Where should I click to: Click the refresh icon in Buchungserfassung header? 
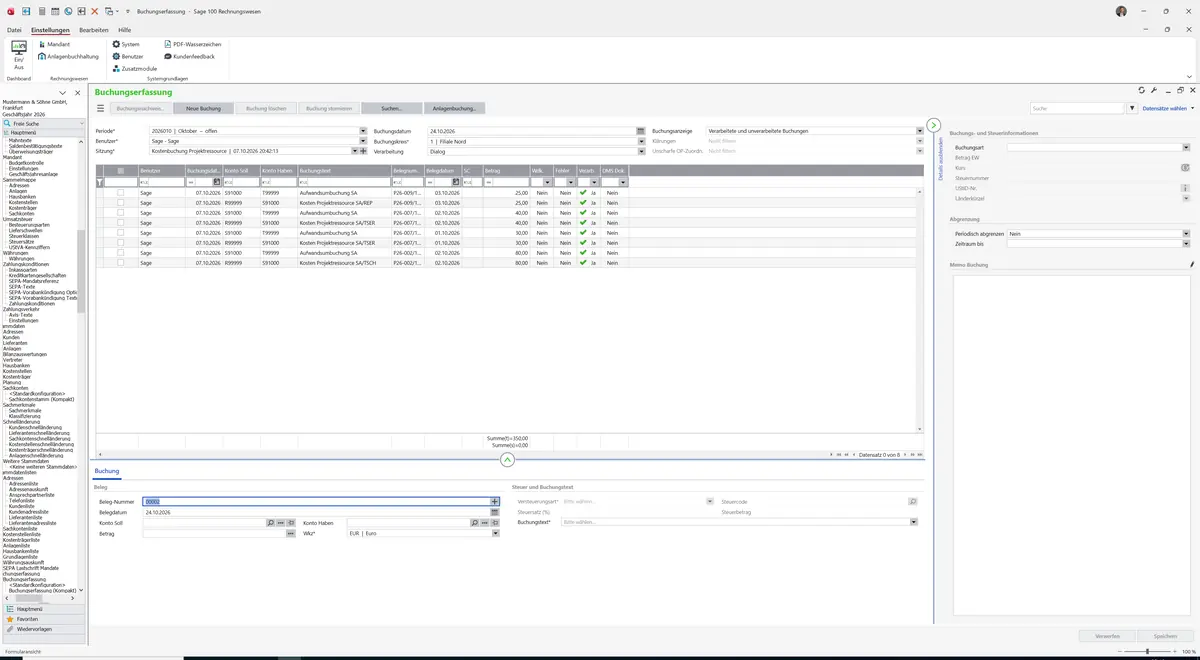pos(1141,90)
